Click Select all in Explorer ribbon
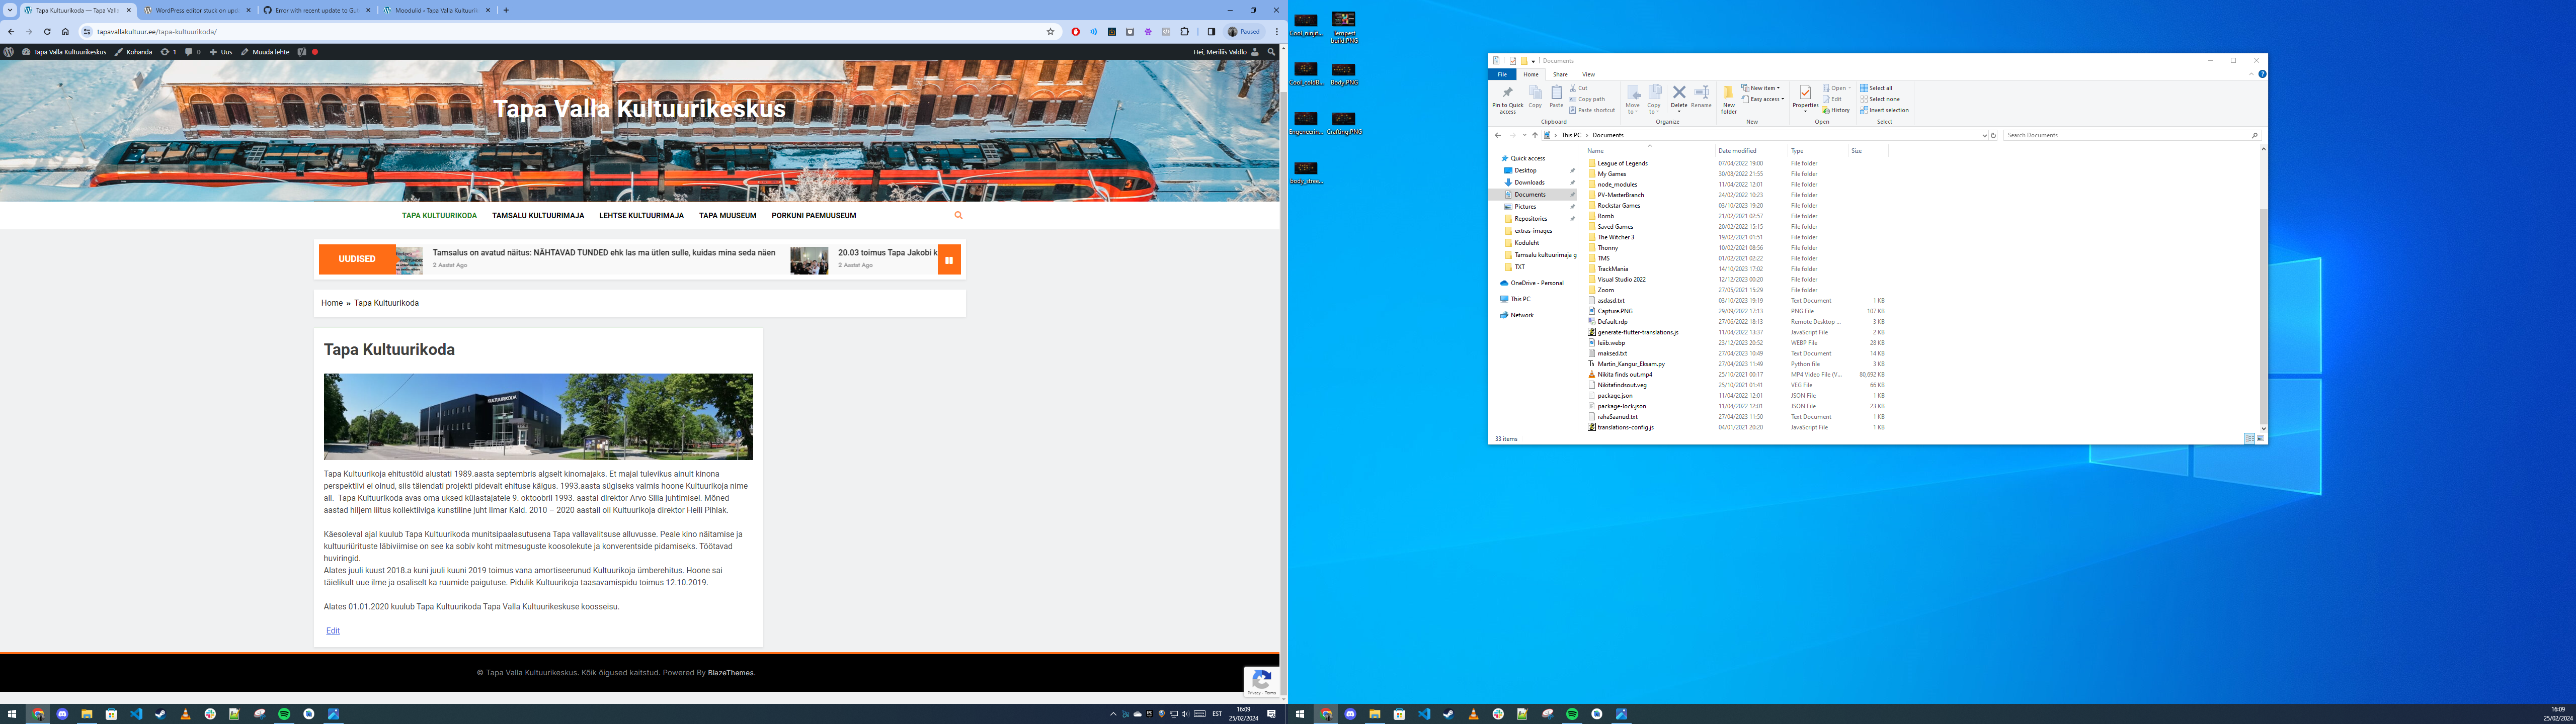The image size is (2576, 724). (x=1876, y=88)
